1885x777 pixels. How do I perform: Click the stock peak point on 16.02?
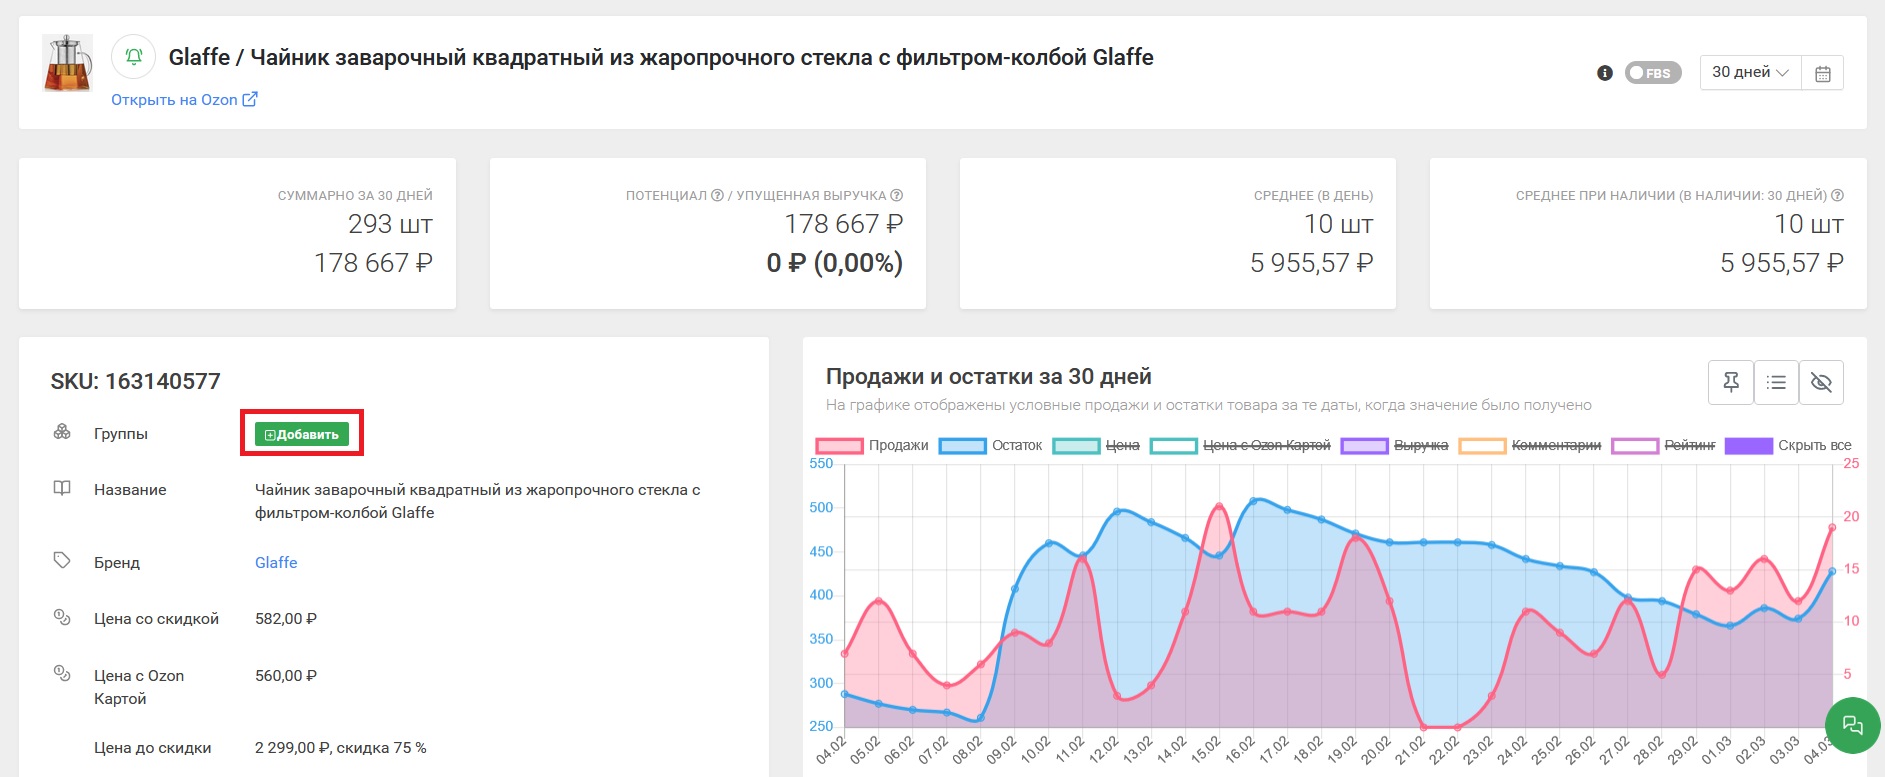[x=1254, y=500]
